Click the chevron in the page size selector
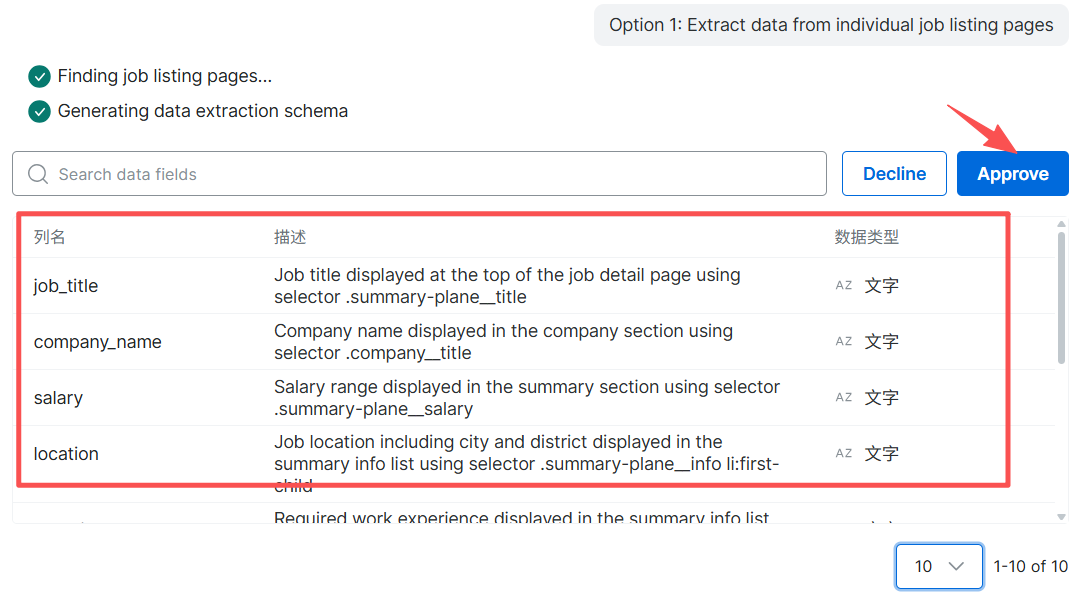Screen dimensions: 1079x598 pyautogui.click(x=956, y=566)
